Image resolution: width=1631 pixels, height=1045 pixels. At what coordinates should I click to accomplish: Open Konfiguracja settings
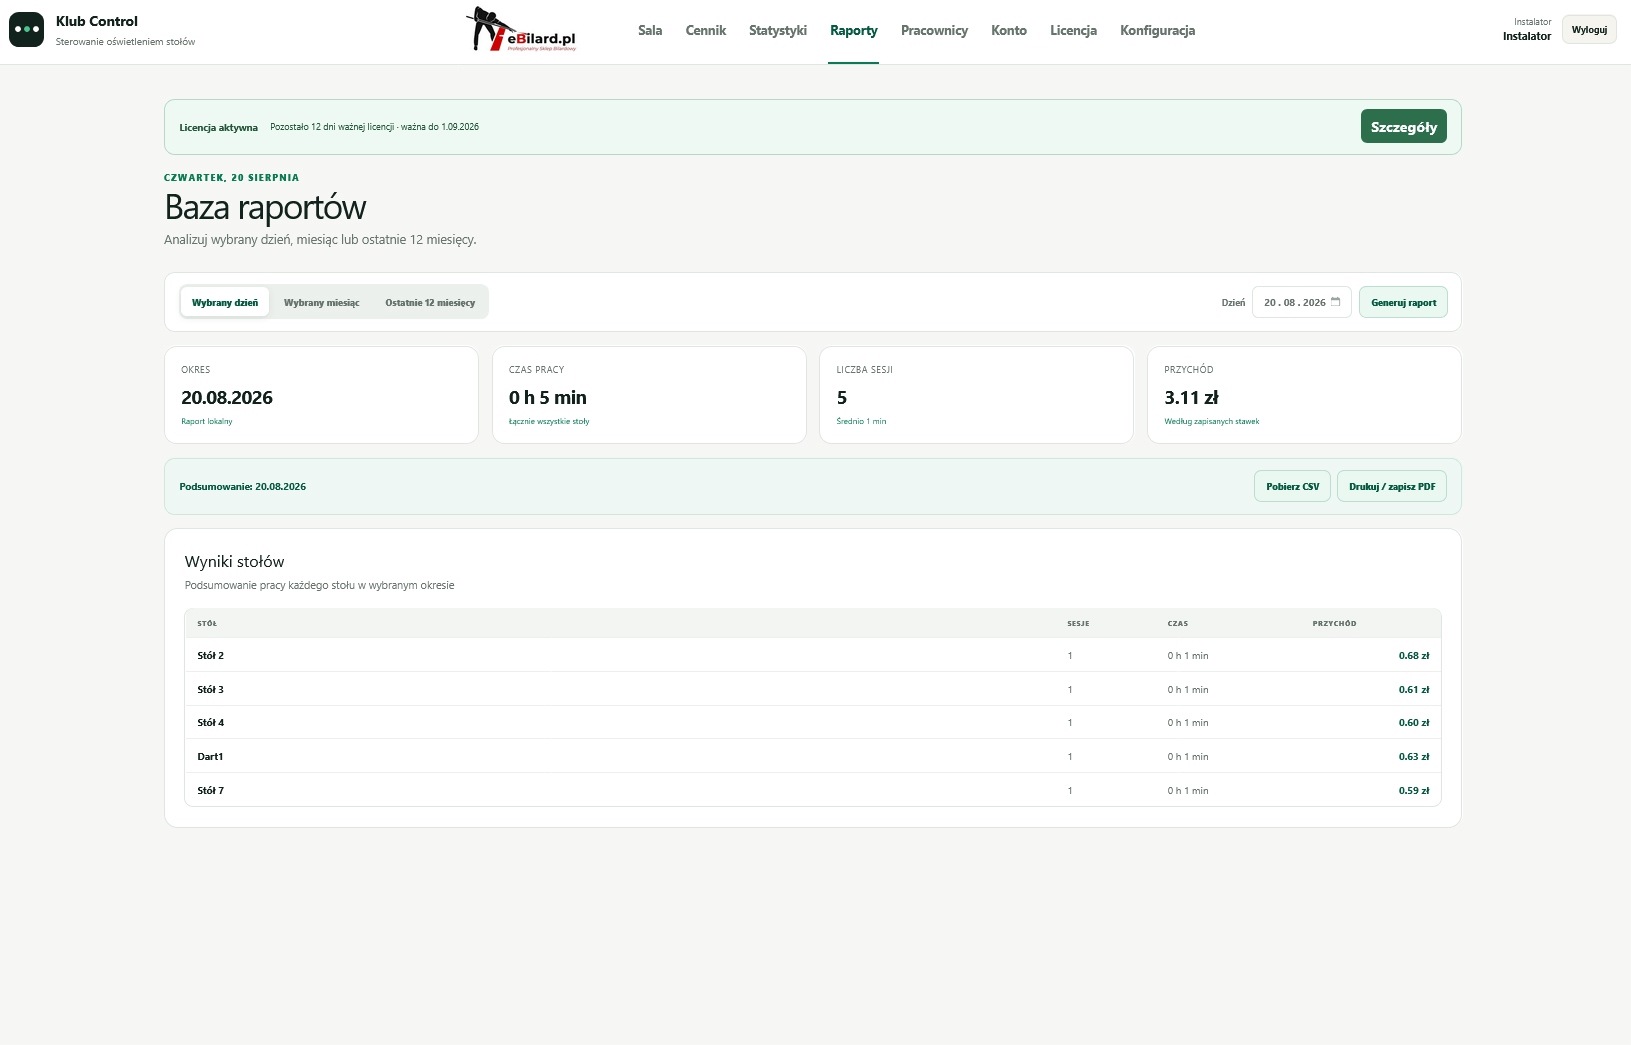coord(1157,30)
